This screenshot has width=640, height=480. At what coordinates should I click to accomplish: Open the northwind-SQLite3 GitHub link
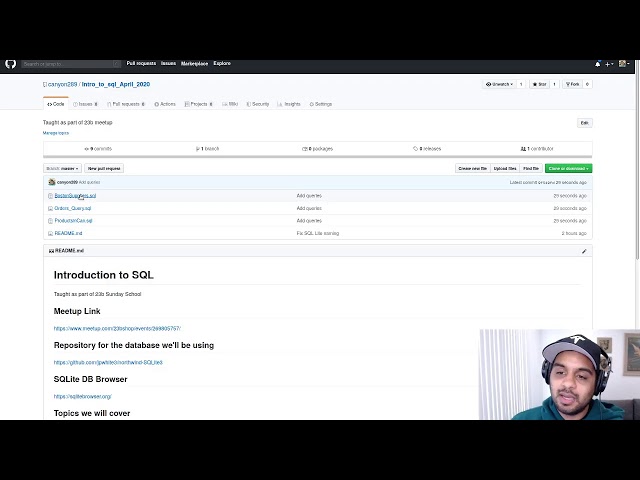tap(108, 362)
